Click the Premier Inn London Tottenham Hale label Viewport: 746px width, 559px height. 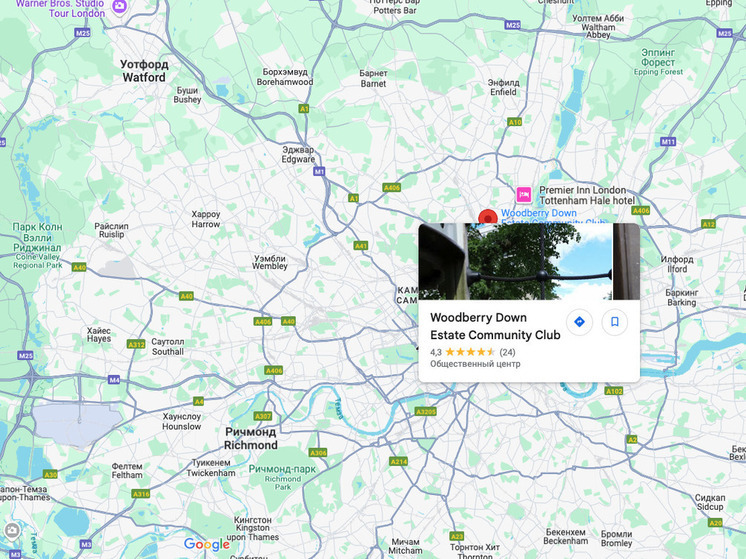click(587, 195)
